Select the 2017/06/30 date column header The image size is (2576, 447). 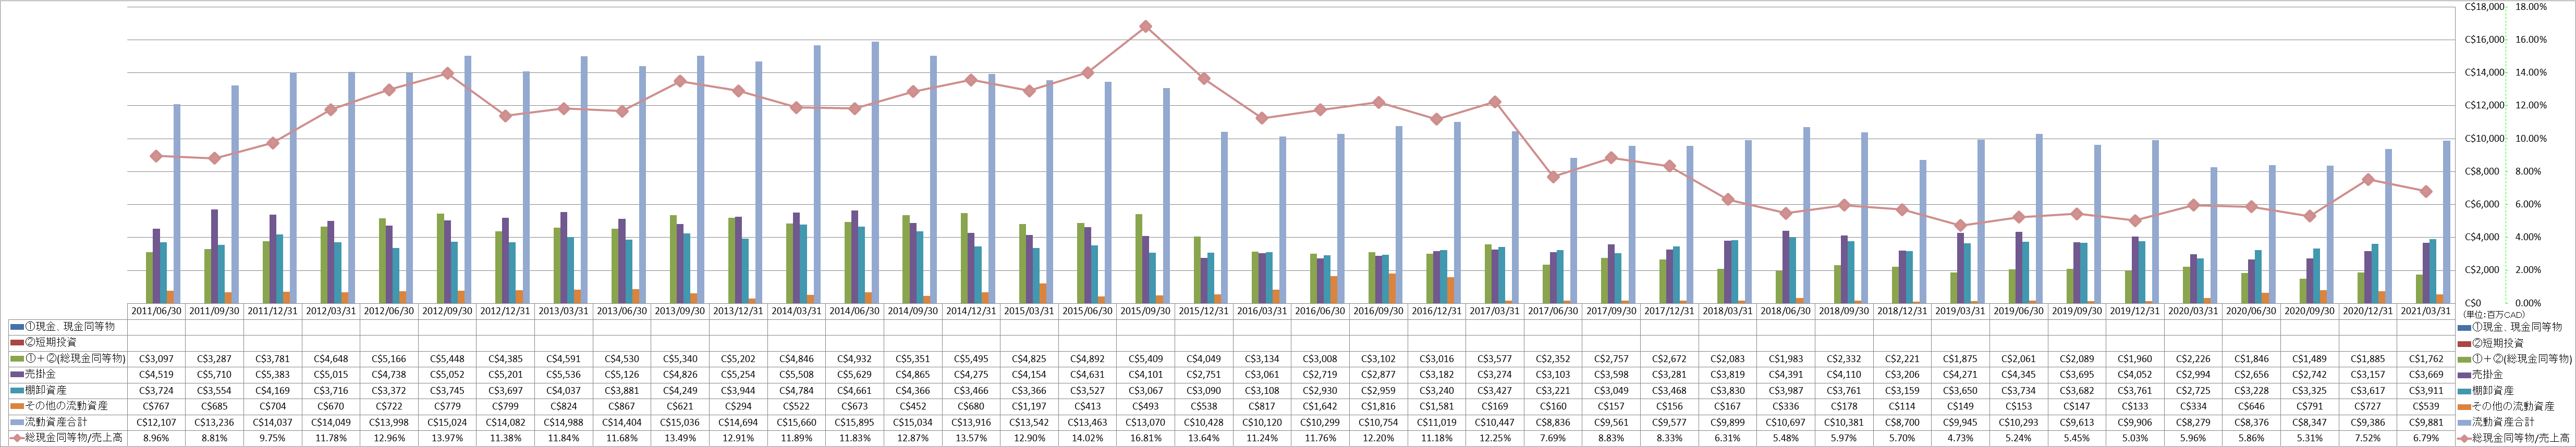click(x=1553, y=311)
